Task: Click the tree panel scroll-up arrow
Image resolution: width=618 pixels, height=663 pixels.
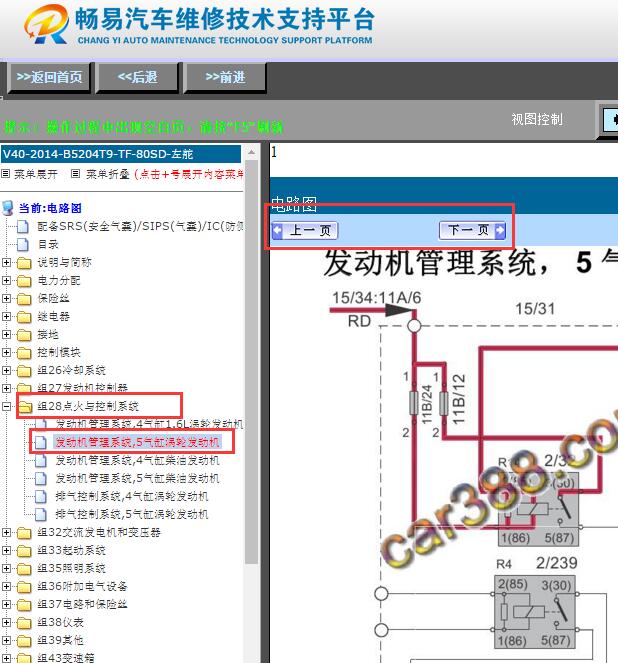Action: (252, 152)
